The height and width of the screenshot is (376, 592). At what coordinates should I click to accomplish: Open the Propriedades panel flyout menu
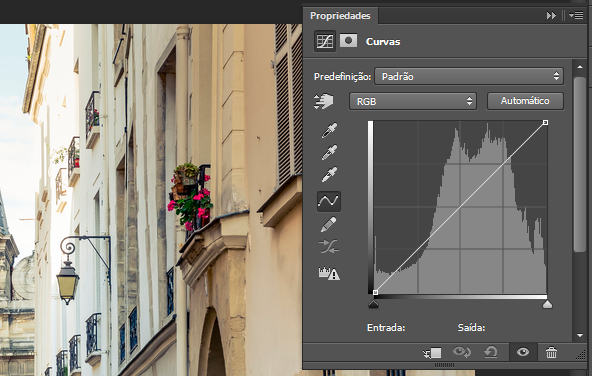click(576, 15)
